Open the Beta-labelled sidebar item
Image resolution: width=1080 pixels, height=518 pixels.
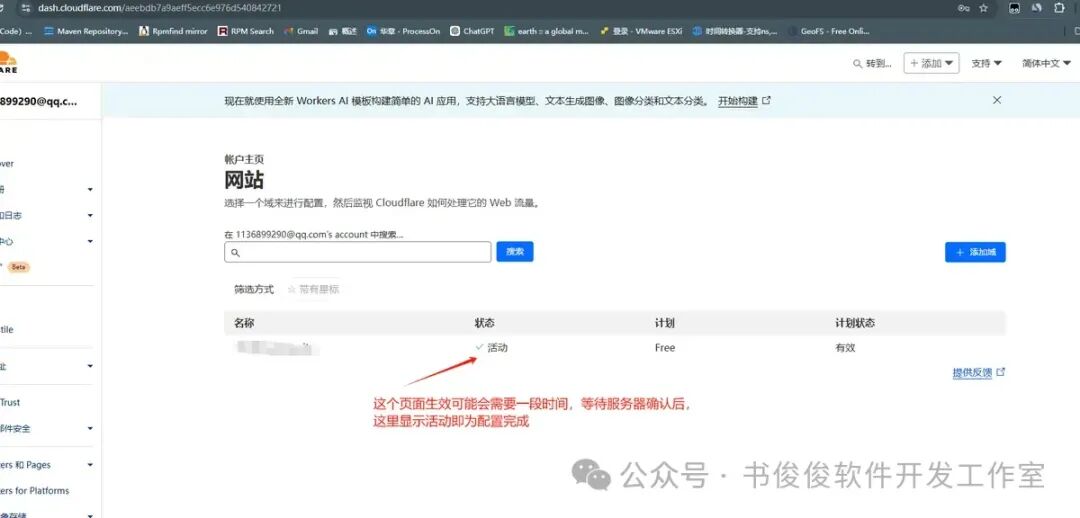[x=17, y=267]
